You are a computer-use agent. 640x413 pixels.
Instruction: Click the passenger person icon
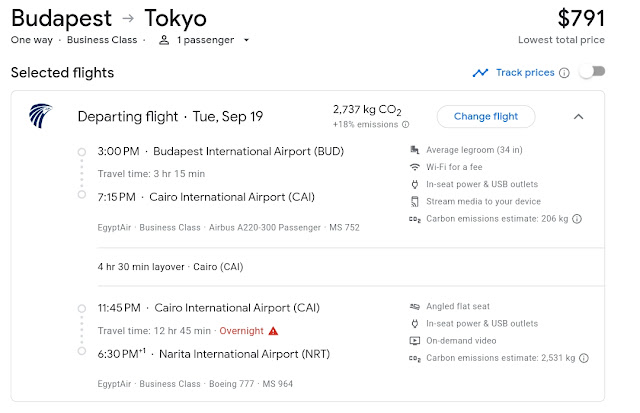164,40
